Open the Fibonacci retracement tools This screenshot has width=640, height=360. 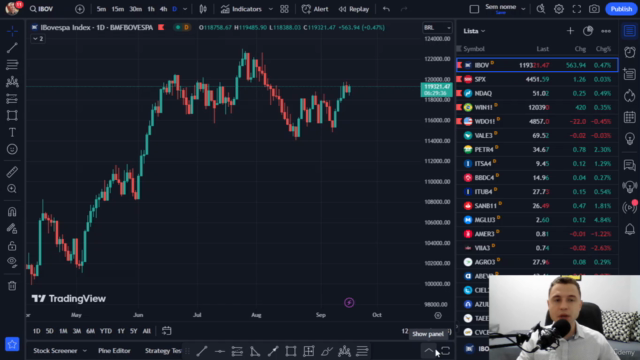(x=12, y=64)
